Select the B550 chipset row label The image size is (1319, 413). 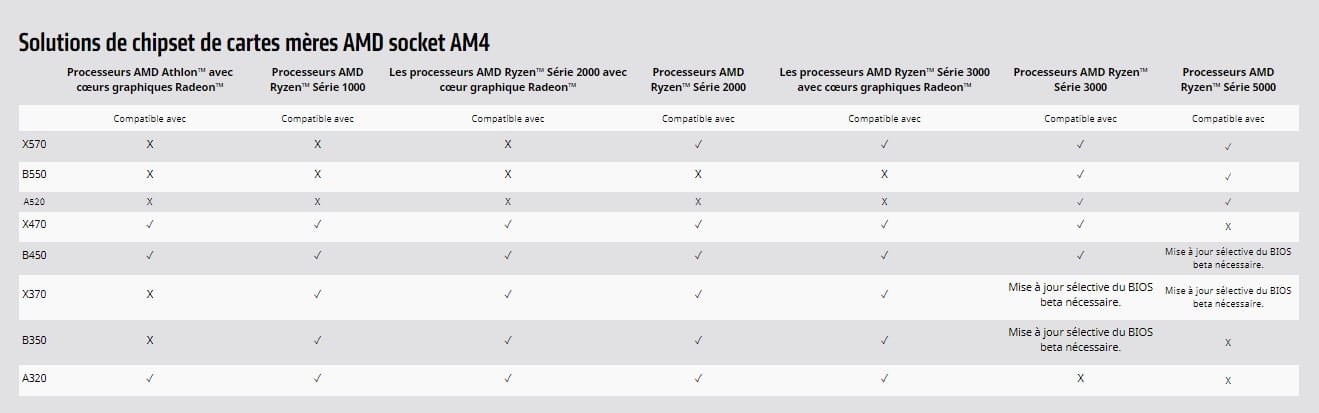(33, 174)
